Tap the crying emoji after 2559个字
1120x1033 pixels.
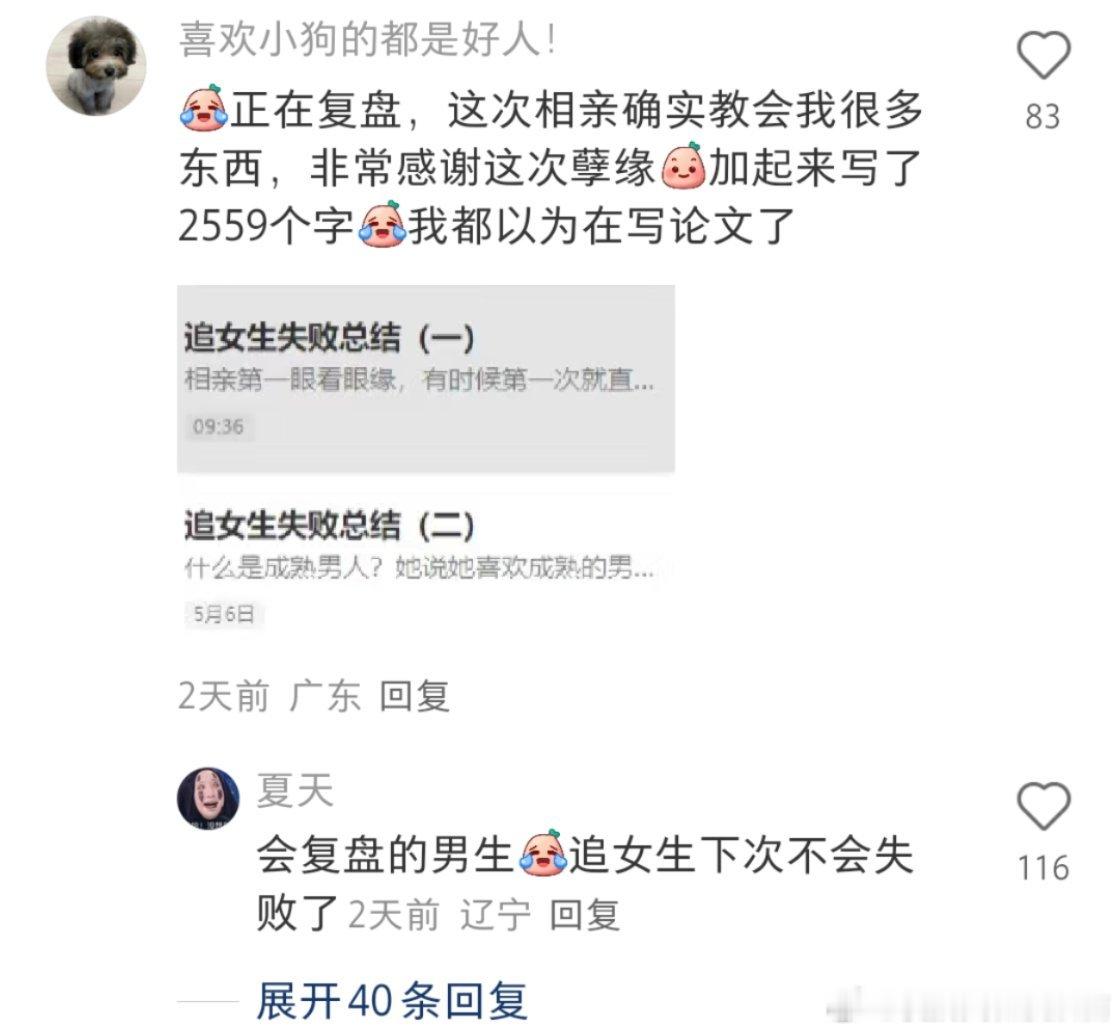pos(383,226)
